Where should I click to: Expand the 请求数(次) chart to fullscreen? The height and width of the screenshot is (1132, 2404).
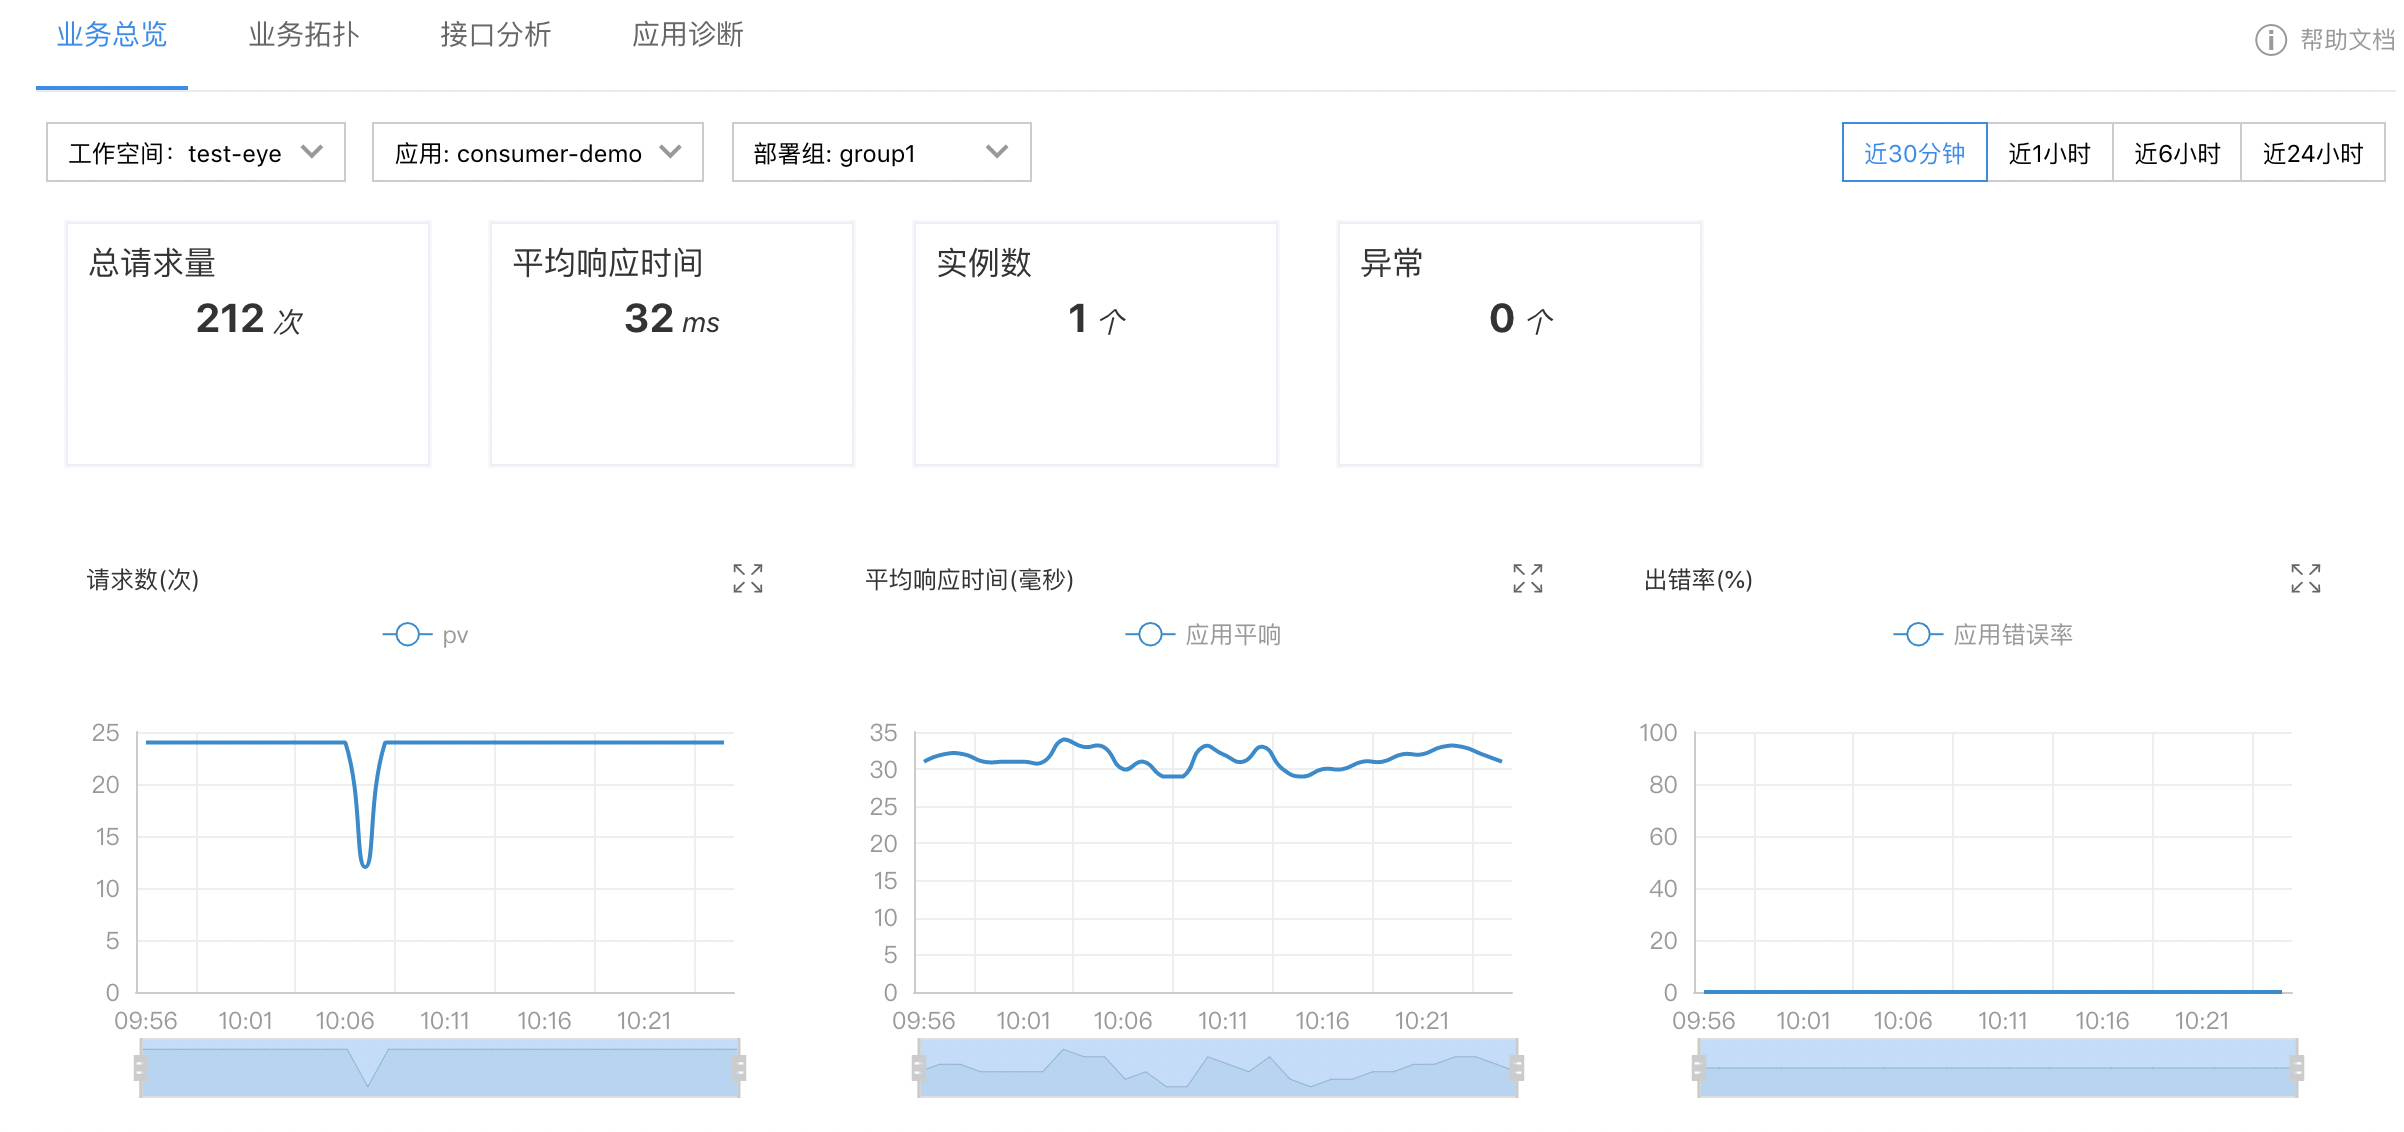(747, 578)
